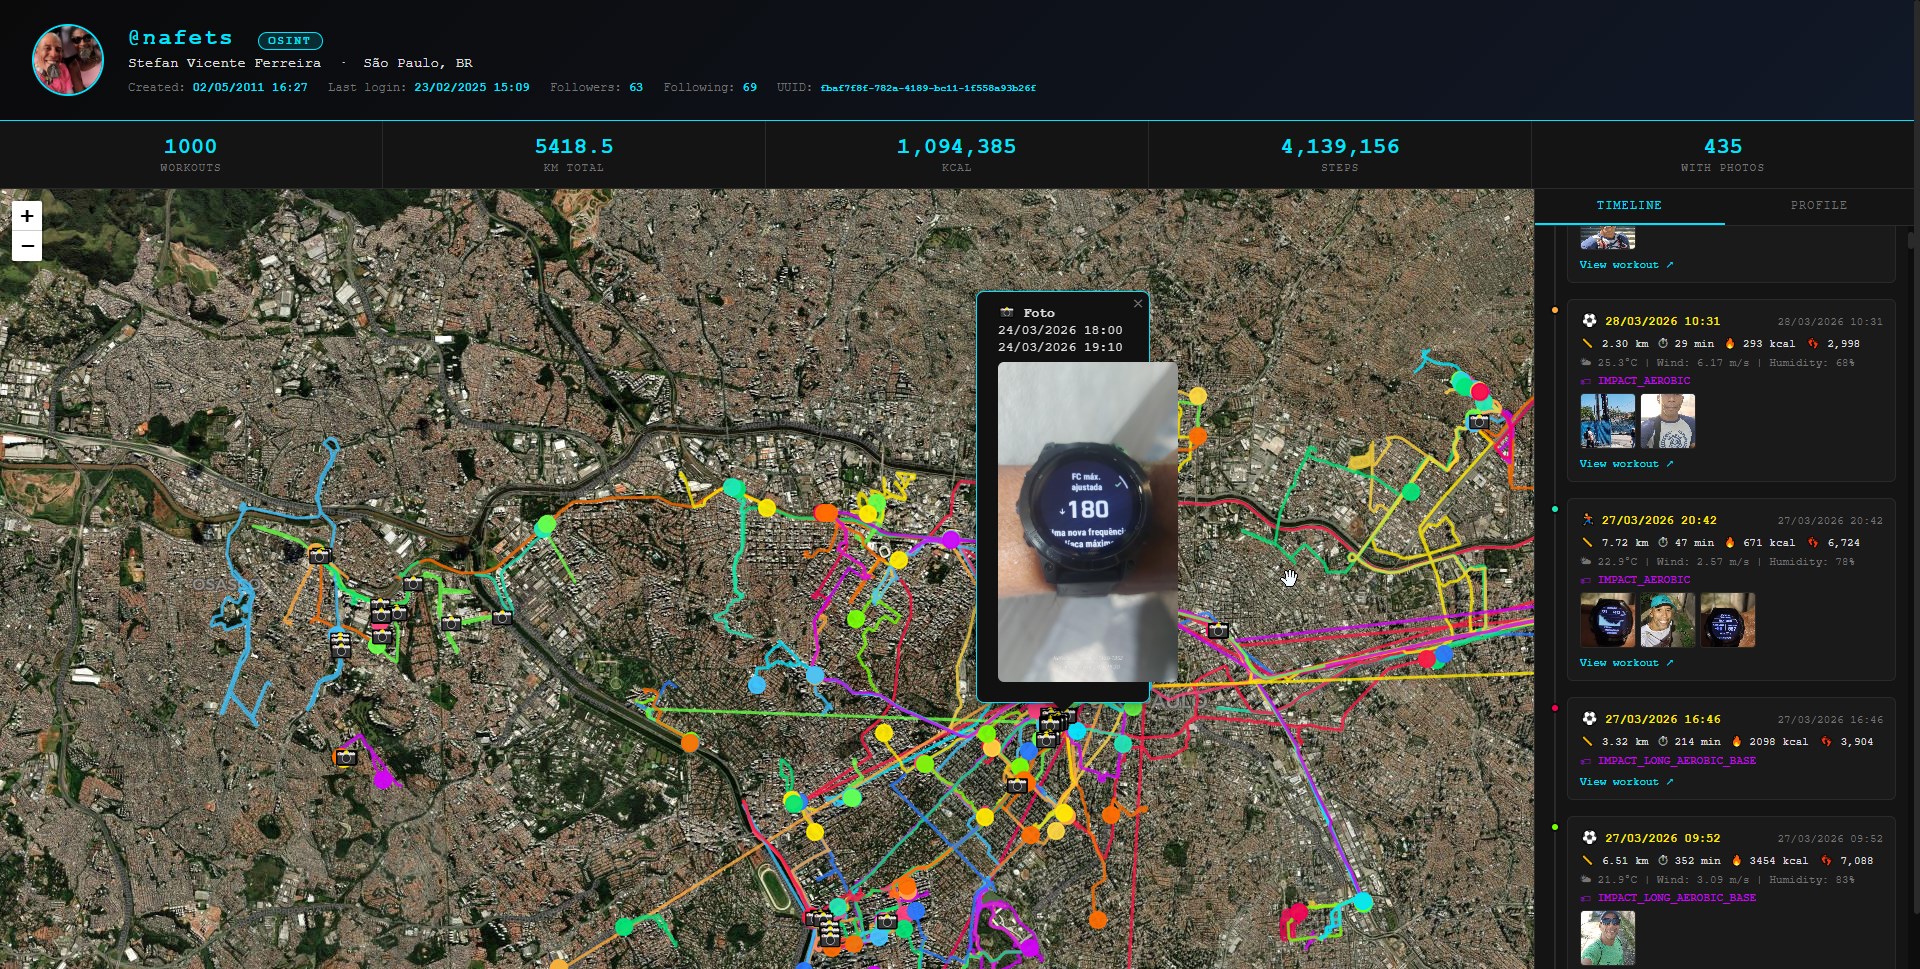
Task: Click camera marker just right of the Foto popup
Action: coord(1218,631)
